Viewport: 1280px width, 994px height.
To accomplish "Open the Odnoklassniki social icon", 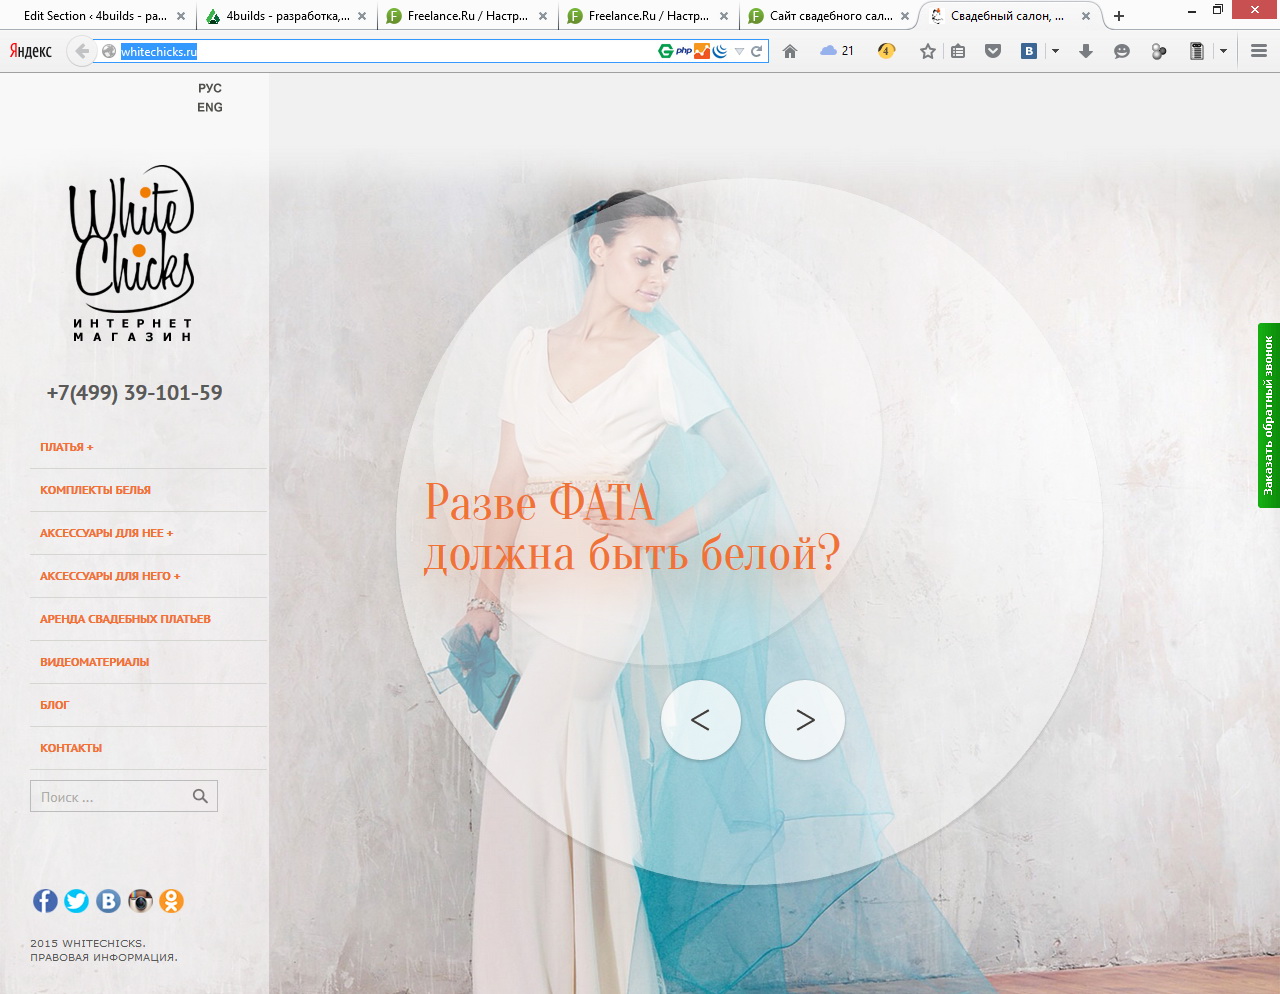I will tap(171, 901).
